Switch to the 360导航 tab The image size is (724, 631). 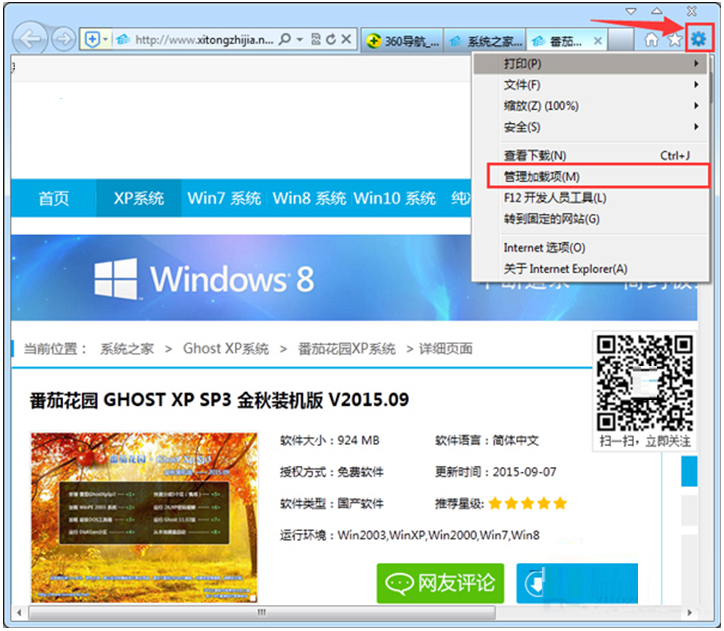coord(402,41)
